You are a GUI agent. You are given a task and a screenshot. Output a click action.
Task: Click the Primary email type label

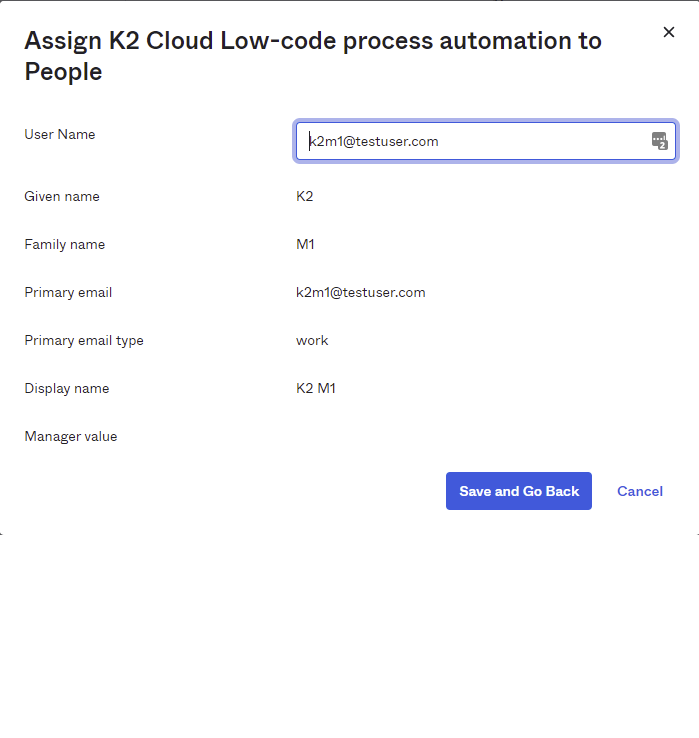tap(84, 340)
